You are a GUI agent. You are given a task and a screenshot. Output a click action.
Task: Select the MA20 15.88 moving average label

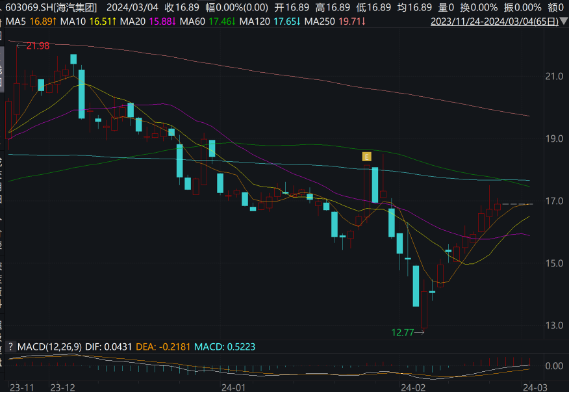click(x=148, y=22)
